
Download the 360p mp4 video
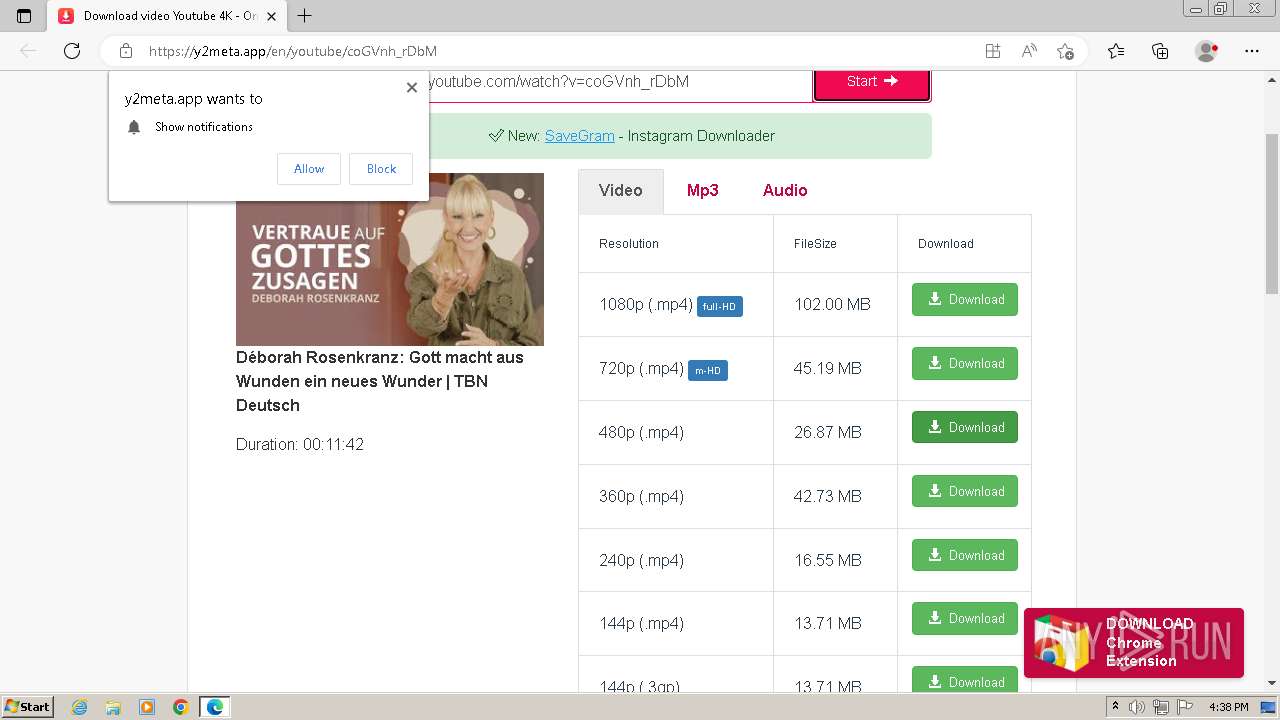pos(965,491)
